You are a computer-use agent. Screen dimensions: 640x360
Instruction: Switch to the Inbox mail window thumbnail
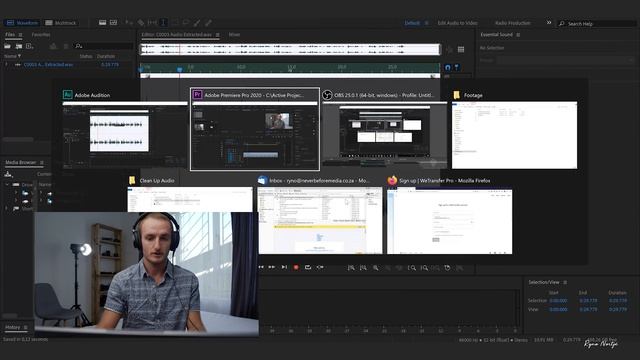tap(320, 215)
